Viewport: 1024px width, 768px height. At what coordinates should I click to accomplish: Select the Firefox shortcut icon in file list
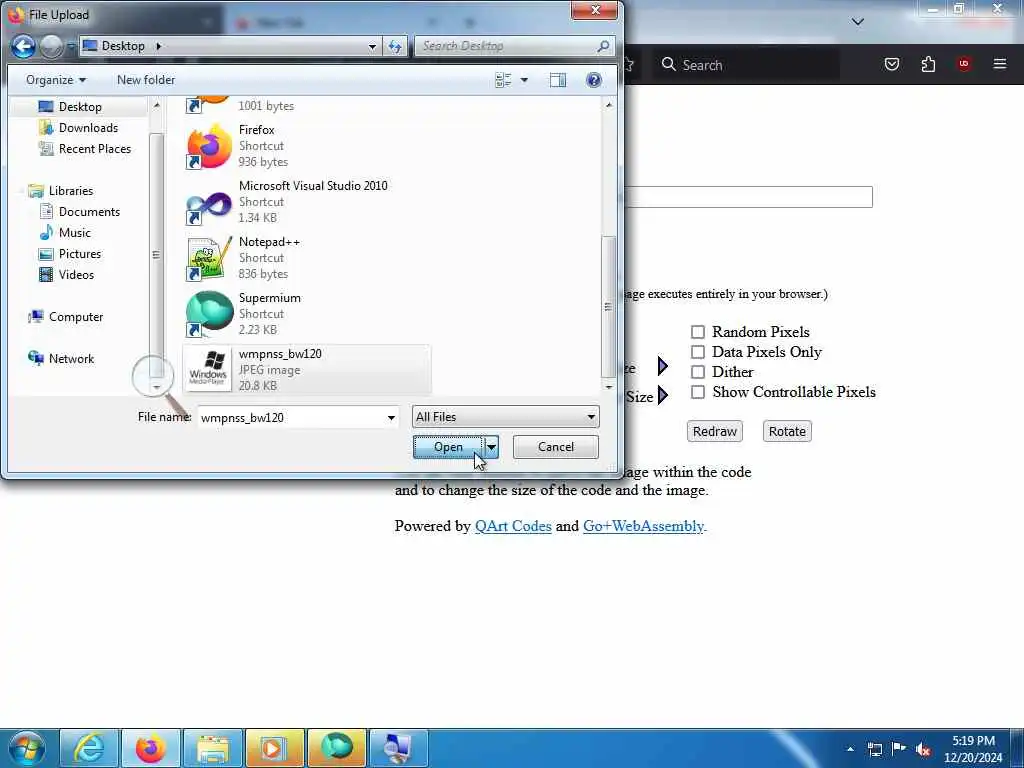209,146
